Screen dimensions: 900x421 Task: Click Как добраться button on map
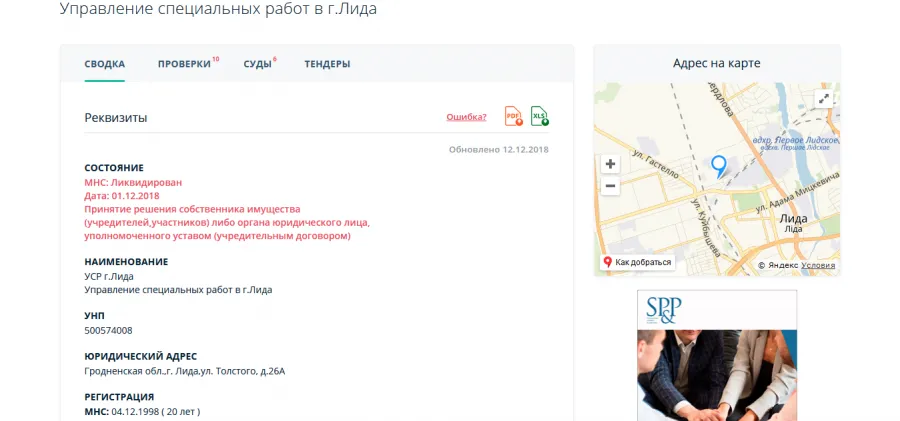pyautogui.click(x=638, y=262)
